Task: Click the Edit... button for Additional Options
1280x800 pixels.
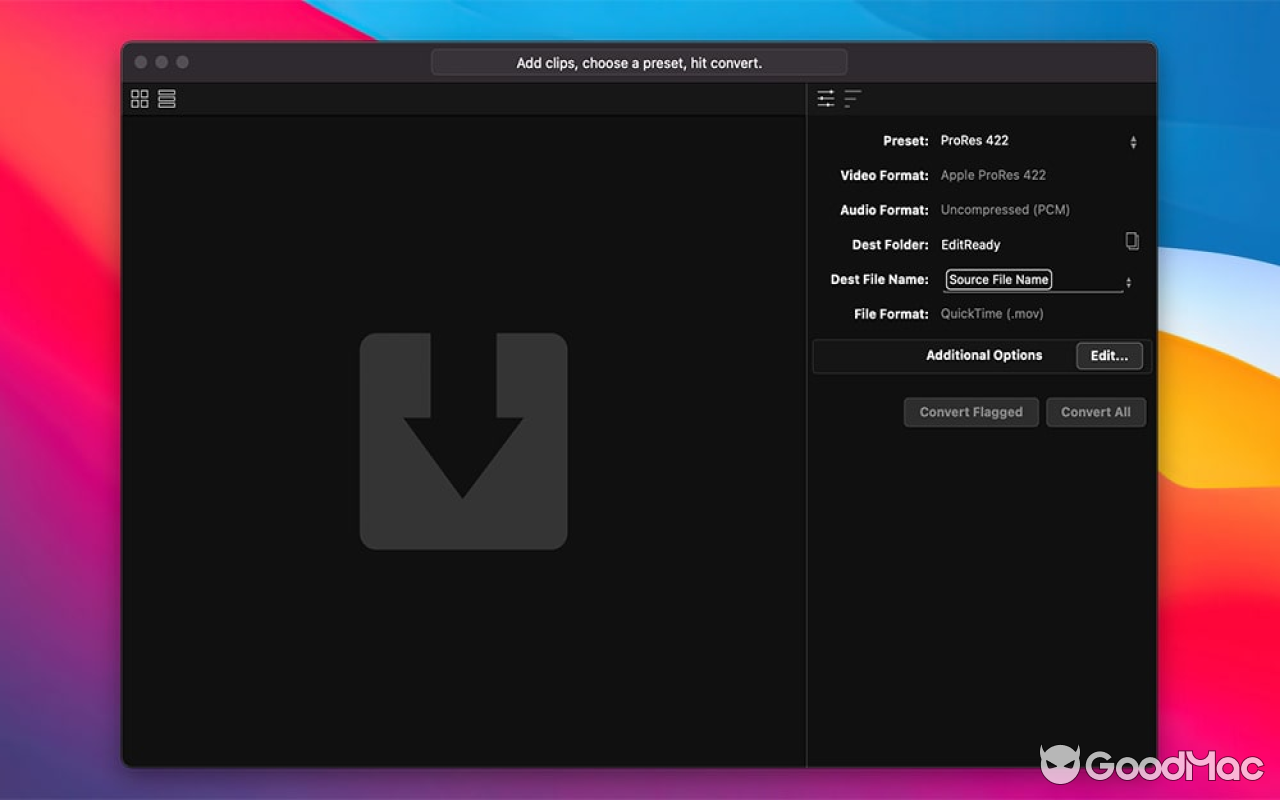Action: pyautogui.click(x=1109, y=356)
